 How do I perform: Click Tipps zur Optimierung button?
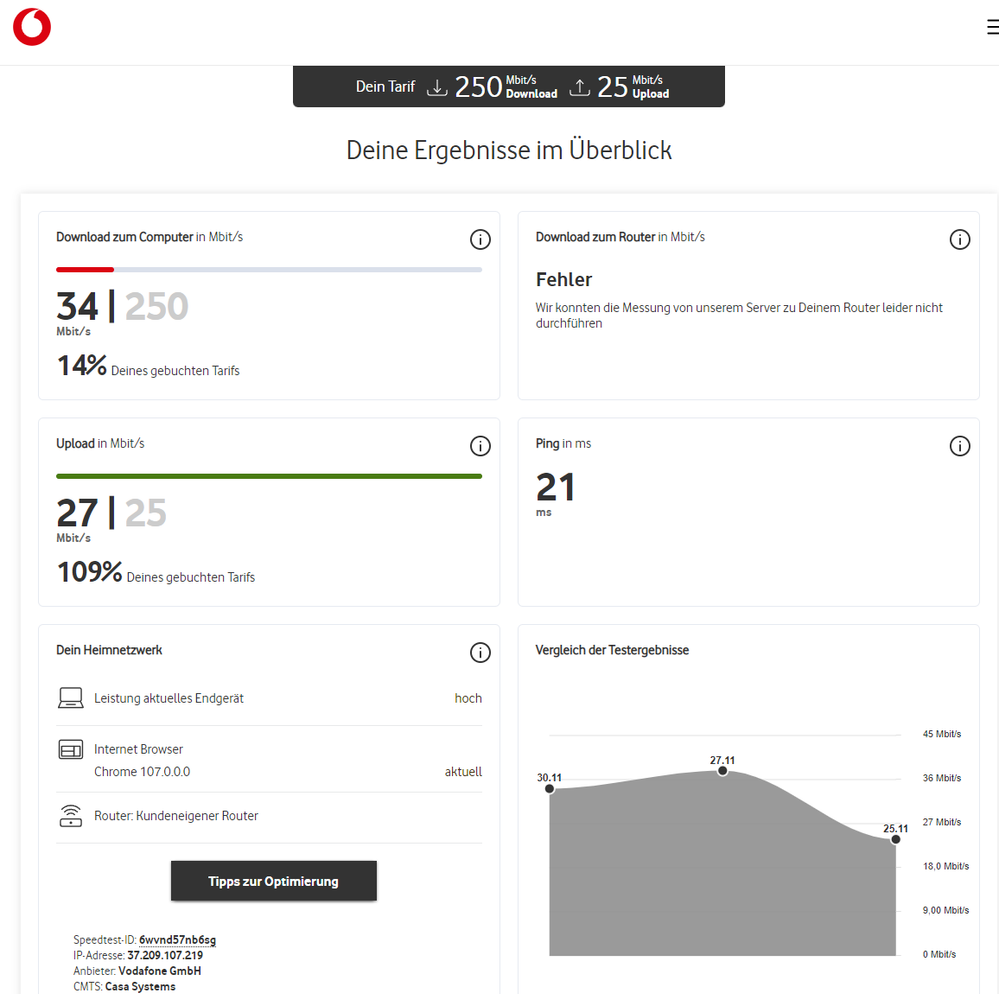coord(273,881)
